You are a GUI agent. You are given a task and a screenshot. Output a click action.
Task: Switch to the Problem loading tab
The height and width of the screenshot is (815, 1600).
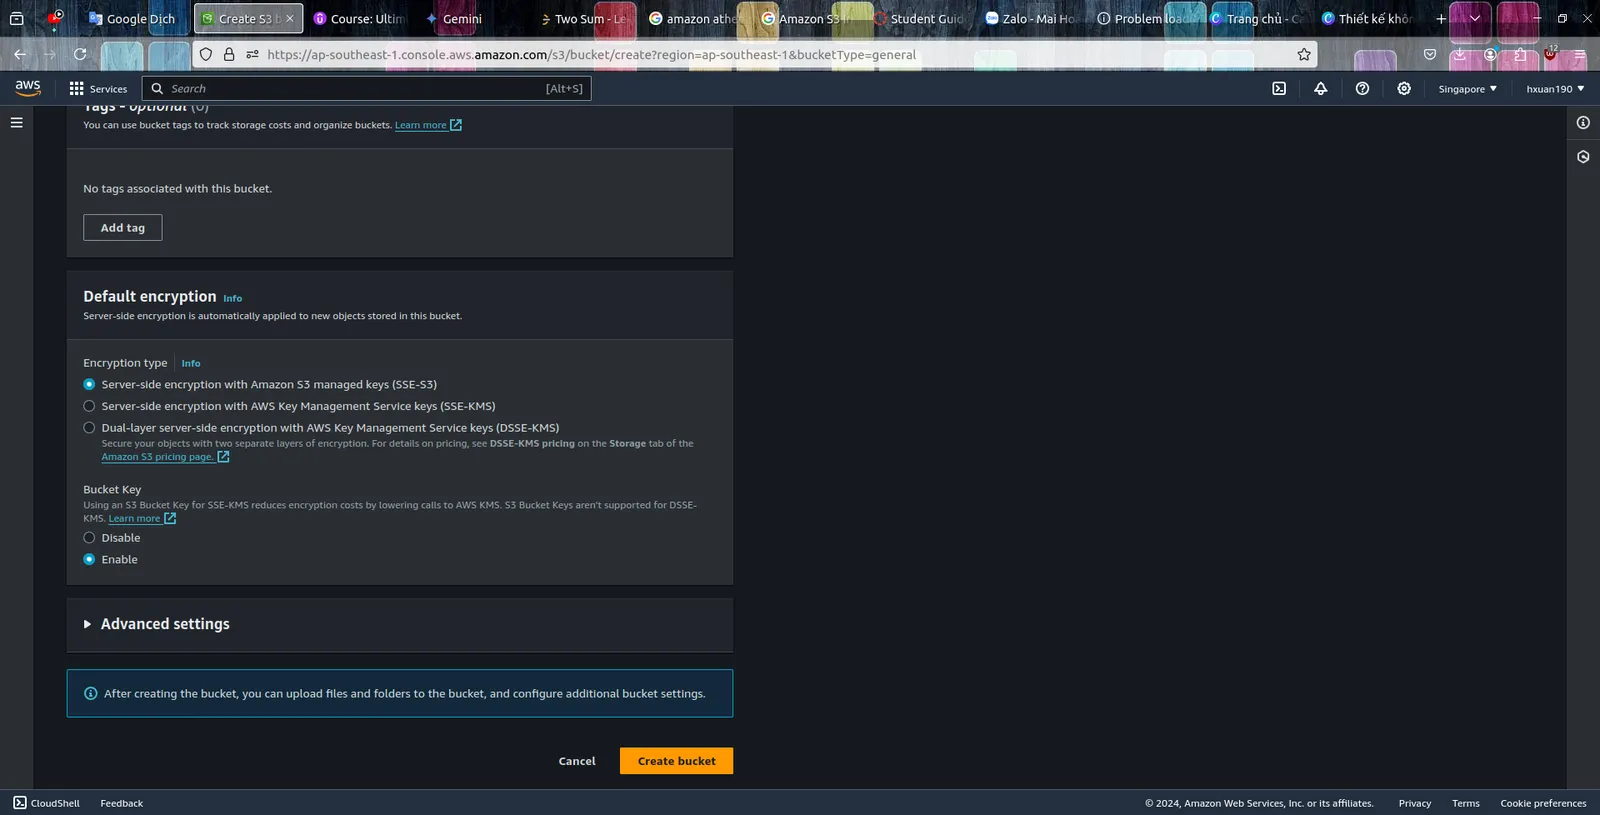coord(1144,18)
